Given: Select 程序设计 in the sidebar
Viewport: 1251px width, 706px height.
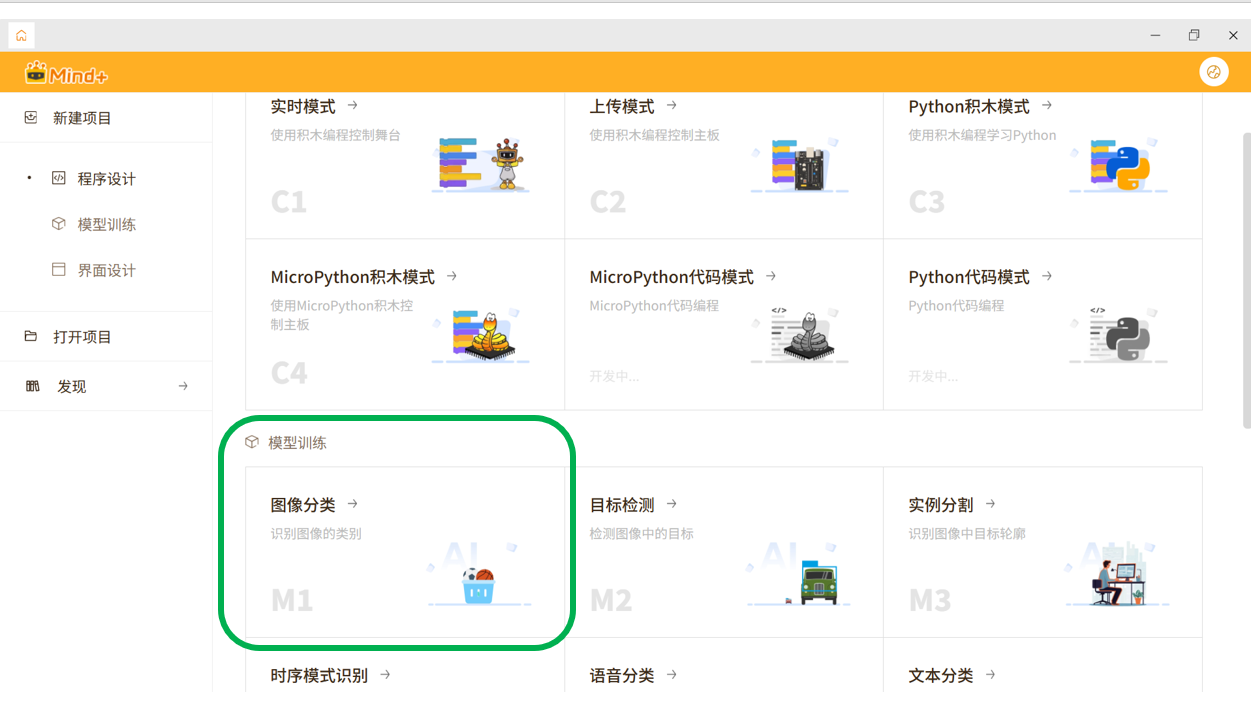Looking at the screenshot, I should [x=106, y=179].
